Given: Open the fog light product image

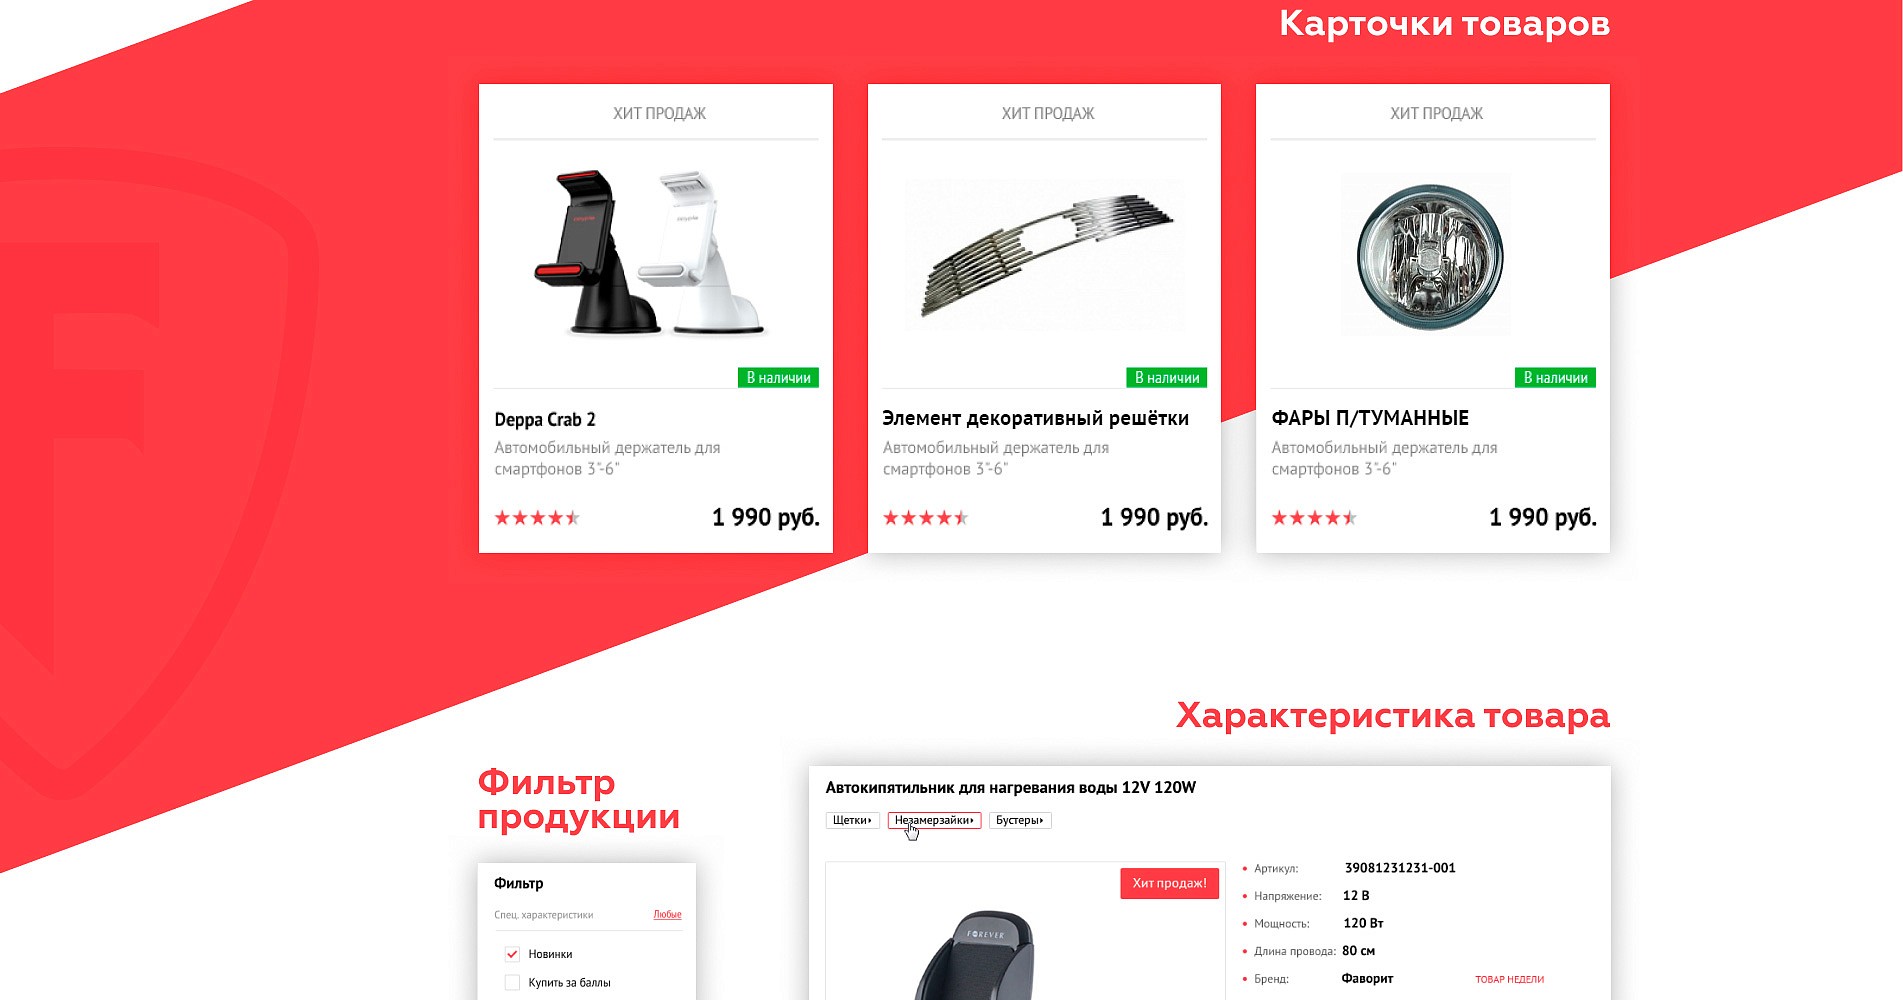Looking at the screenshot, I should [1430, 255].
